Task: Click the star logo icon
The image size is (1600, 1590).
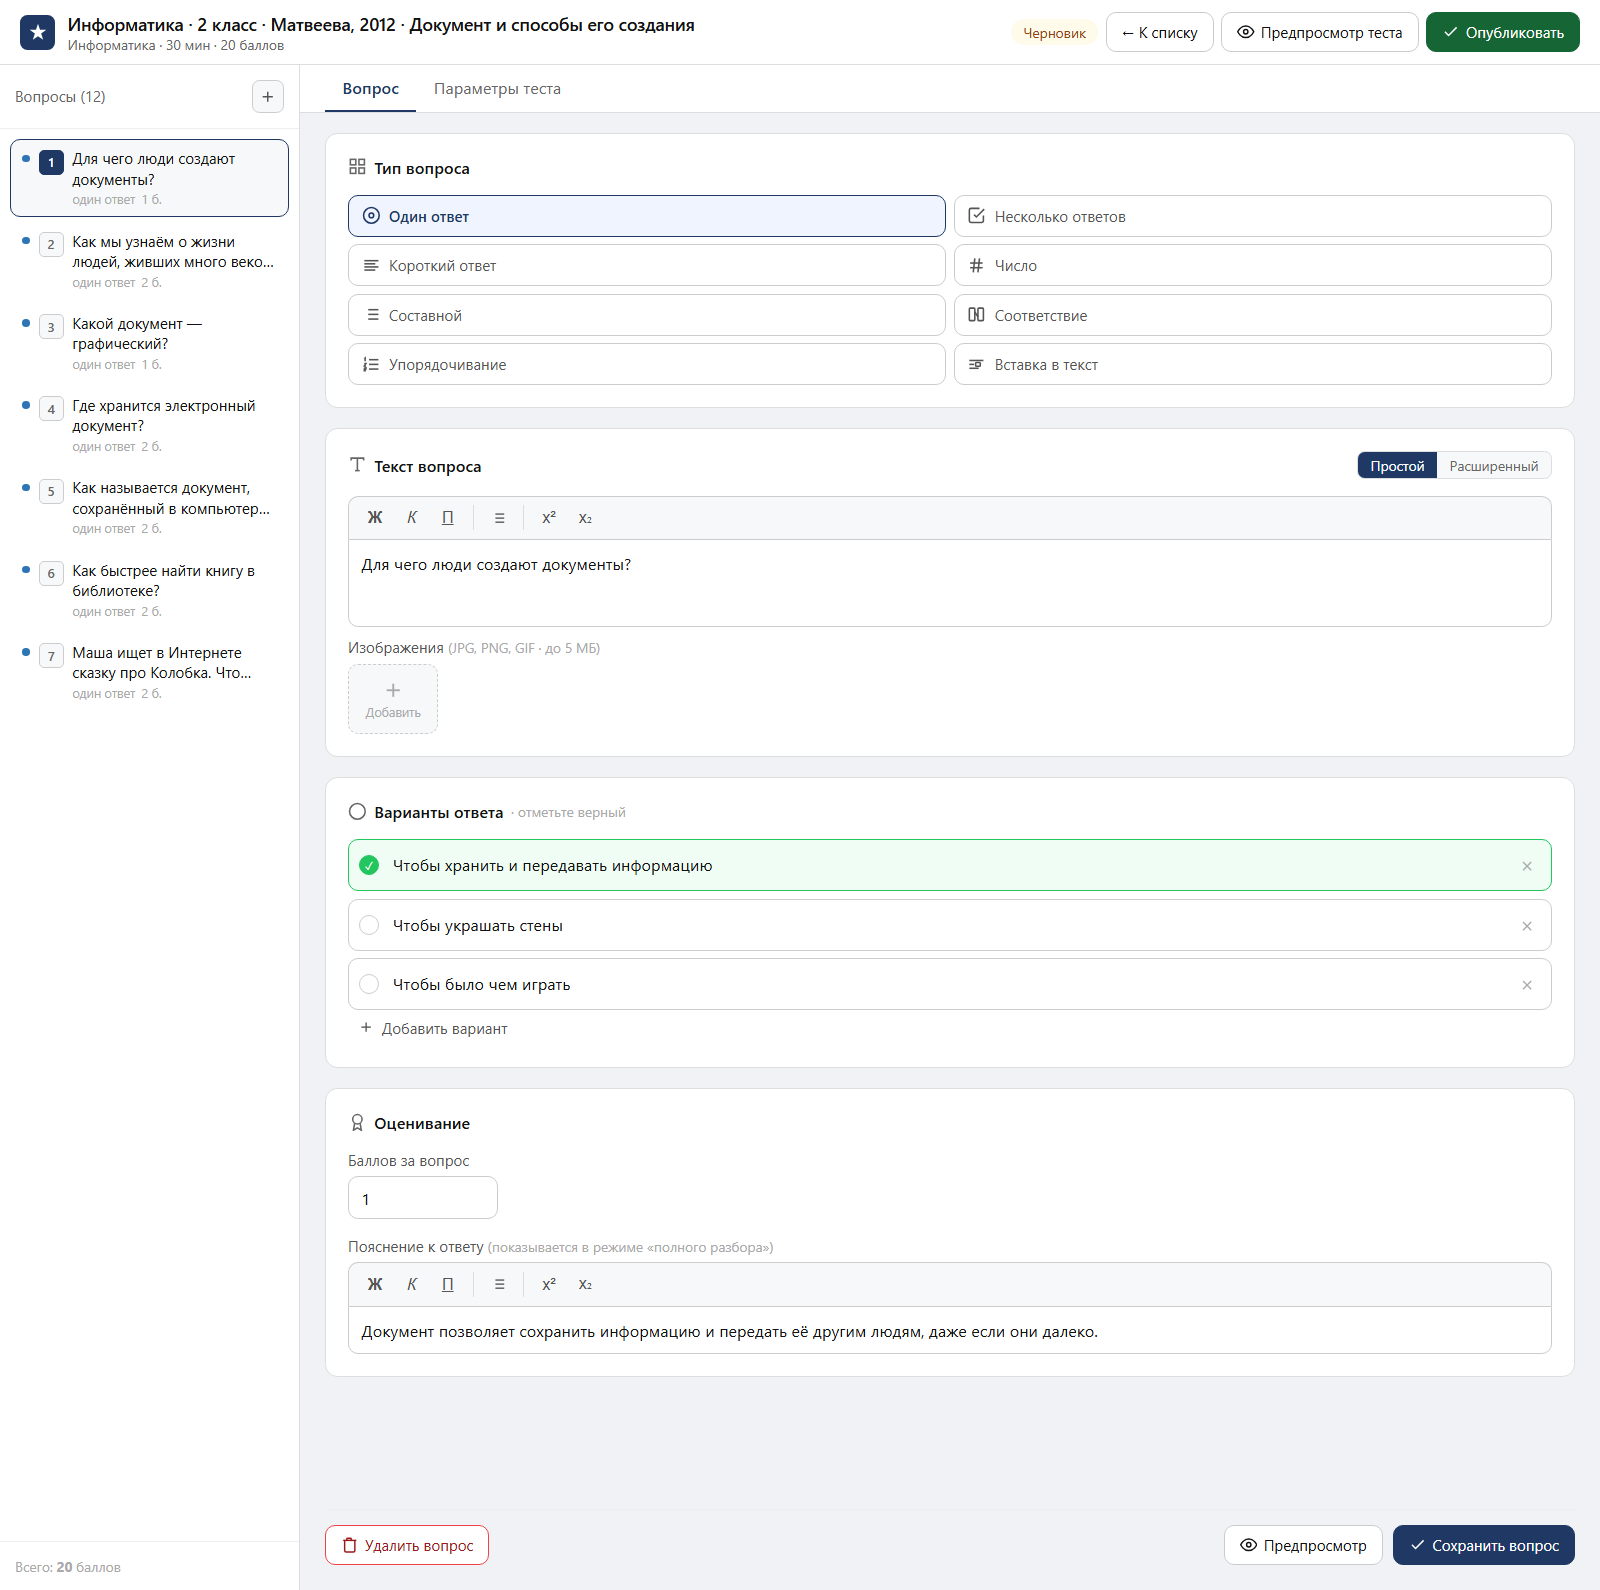Action: [x=38, y=32]
